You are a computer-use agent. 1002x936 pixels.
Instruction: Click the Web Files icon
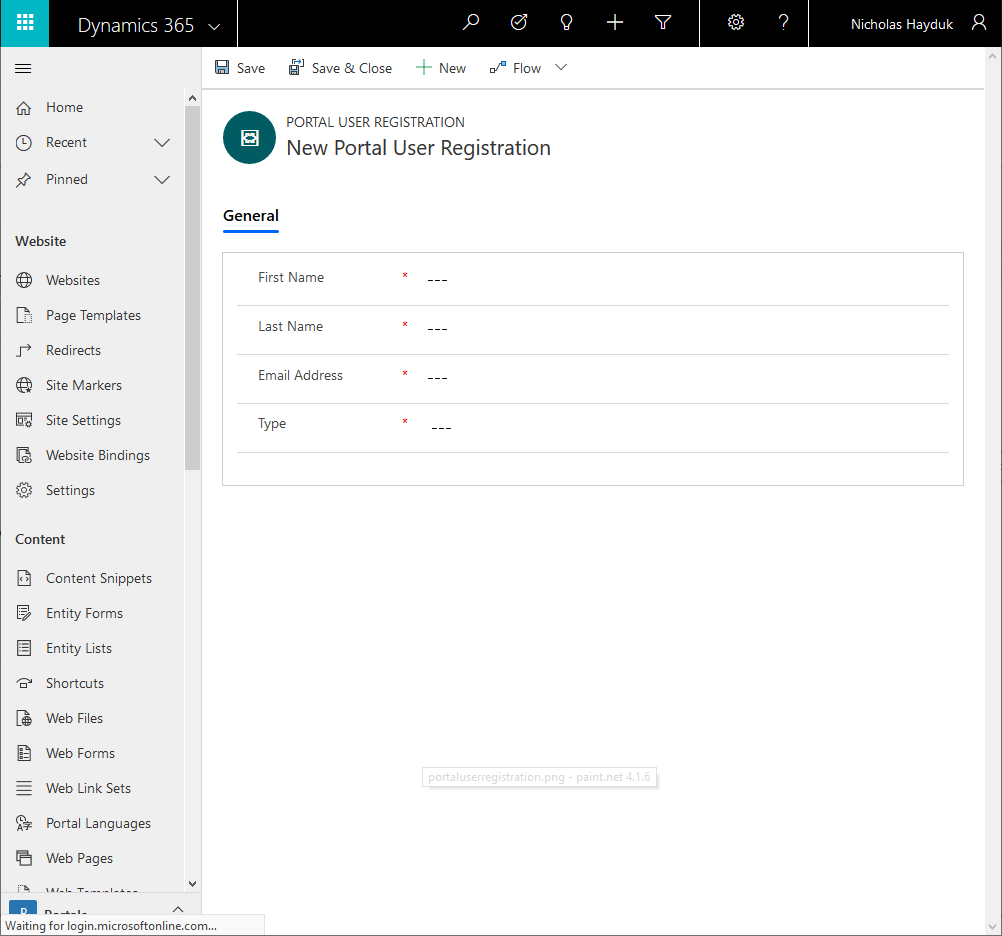[24, 719]
